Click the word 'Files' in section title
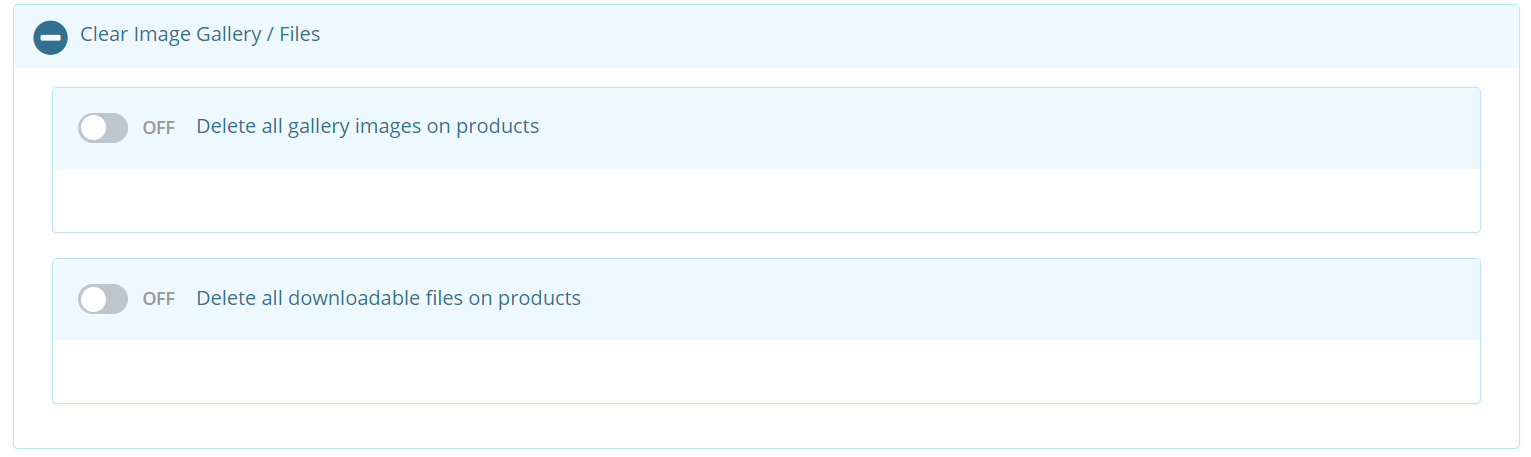 click(300, 35)
